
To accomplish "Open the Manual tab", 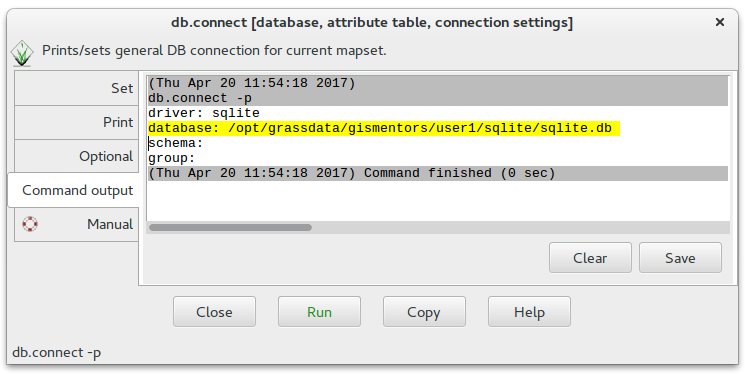I will 77,224.
